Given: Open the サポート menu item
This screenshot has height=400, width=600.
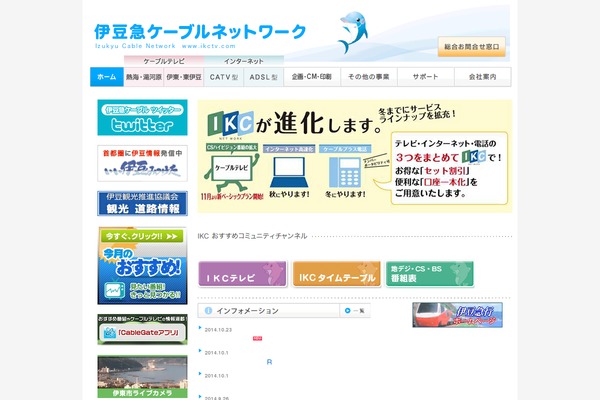Looking at the screenshot, I should click(x=426, y=77).
